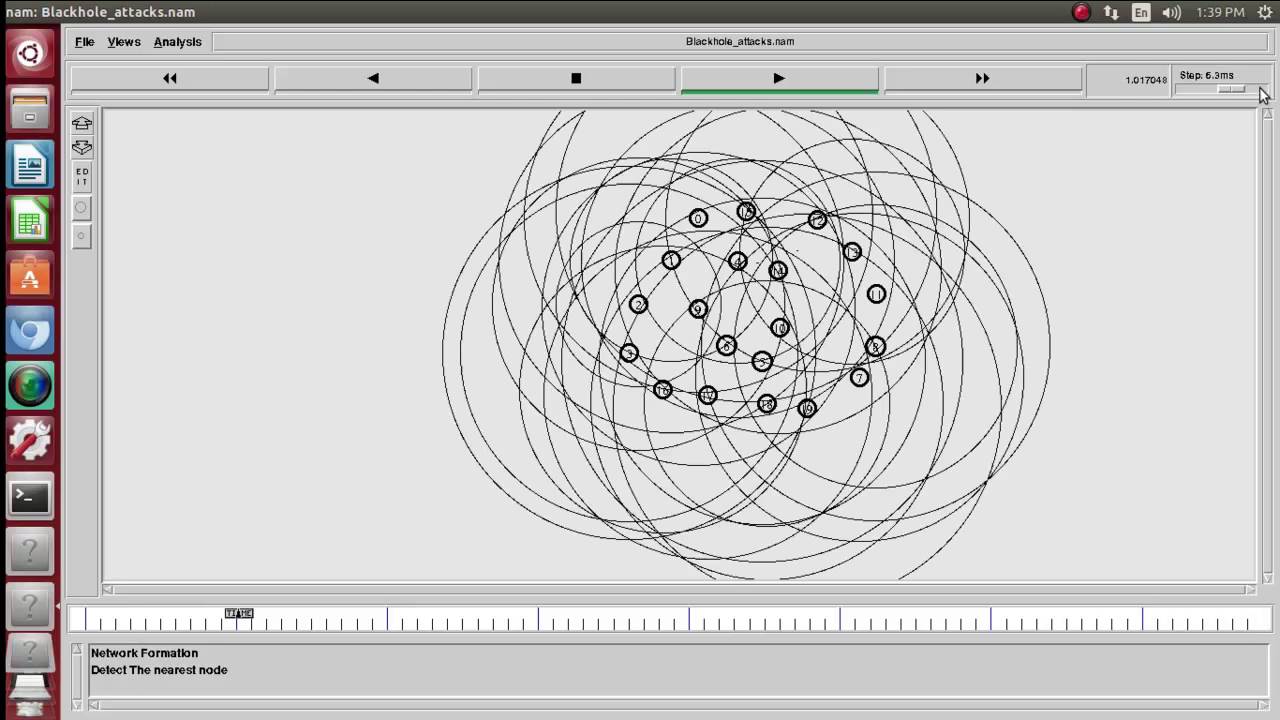Select node 12 in the topology
Viewport: 1280px width, 720px height.
818,220
